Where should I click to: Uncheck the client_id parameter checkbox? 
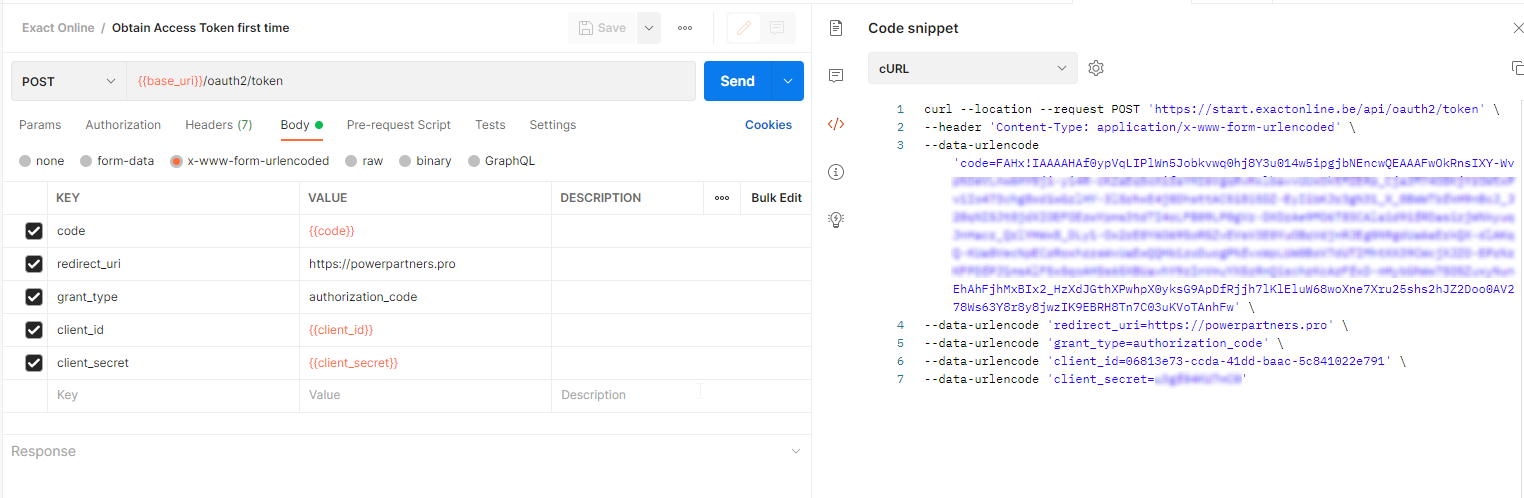[x=34, y=330]
